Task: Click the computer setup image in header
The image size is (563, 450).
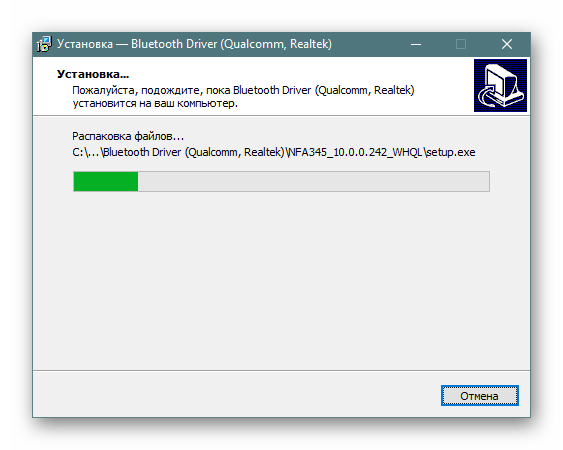Action: pos(500,85)
